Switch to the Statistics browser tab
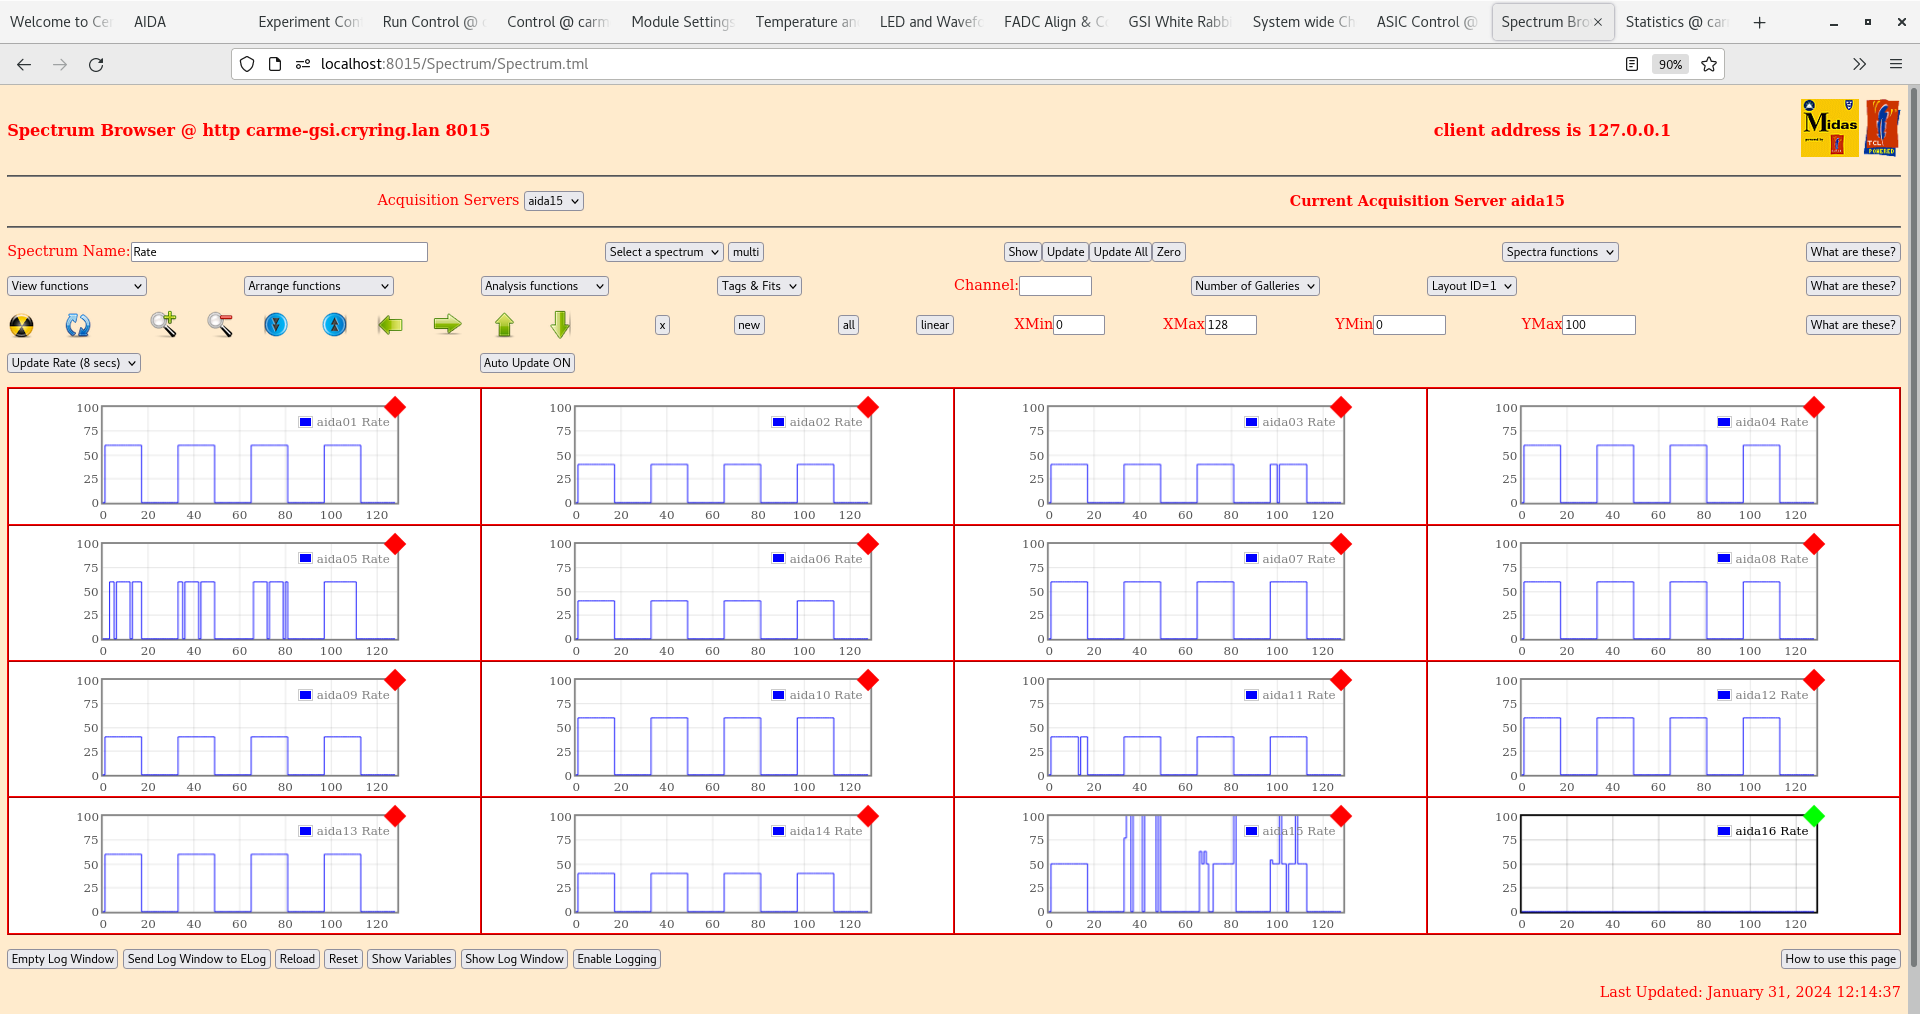 pos(1674,22)
